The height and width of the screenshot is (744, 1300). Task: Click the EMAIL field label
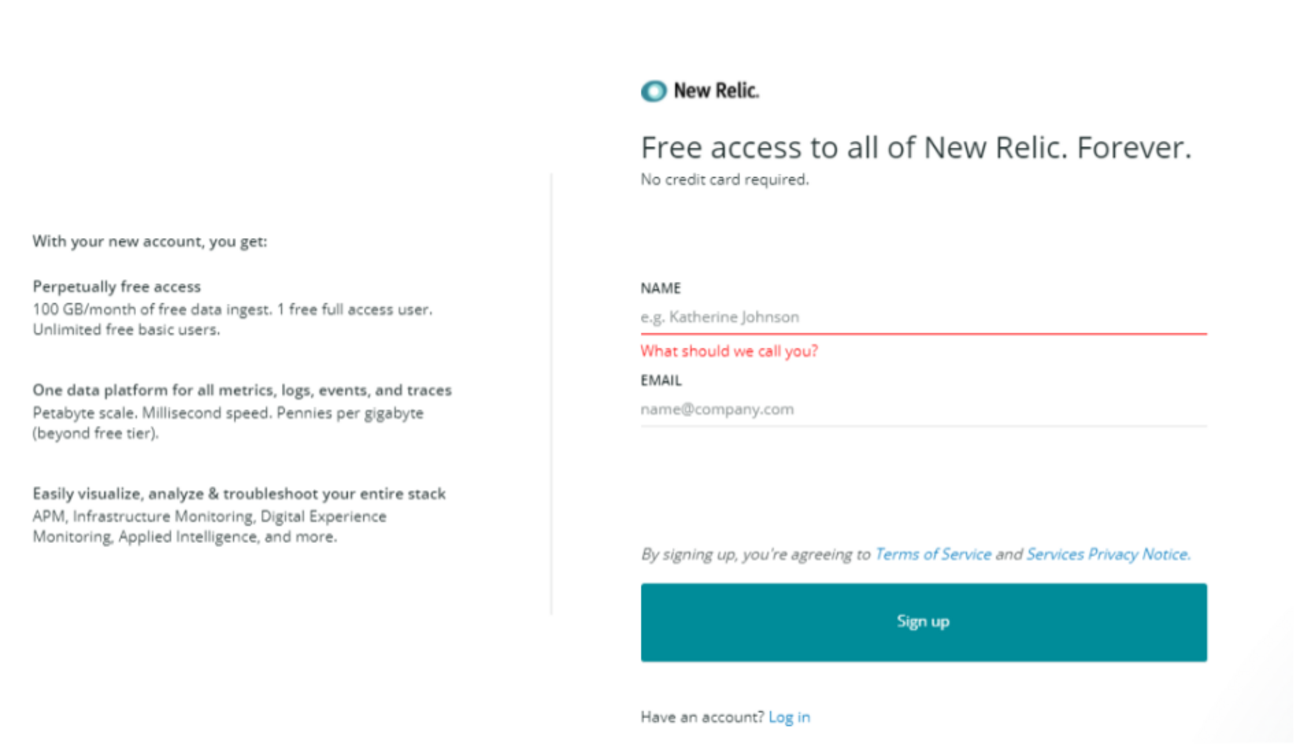[x=661, y=380]
